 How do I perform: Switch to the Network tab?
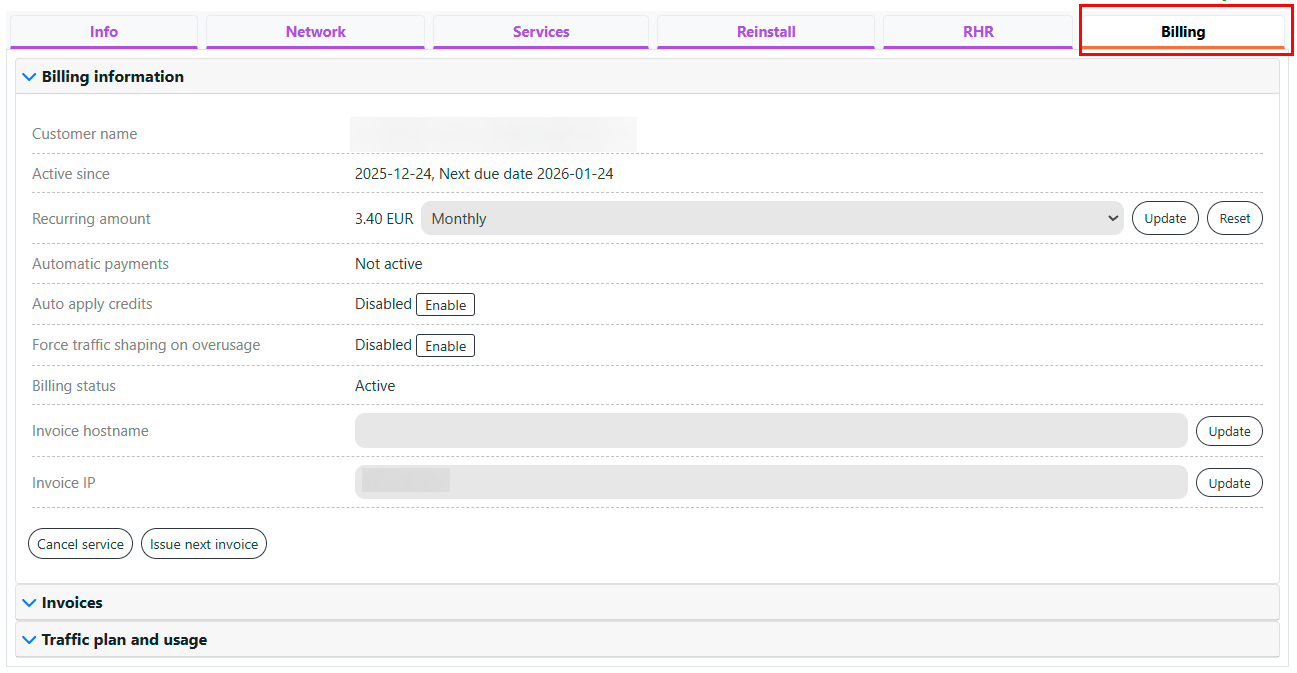click(x=315, y=32)
